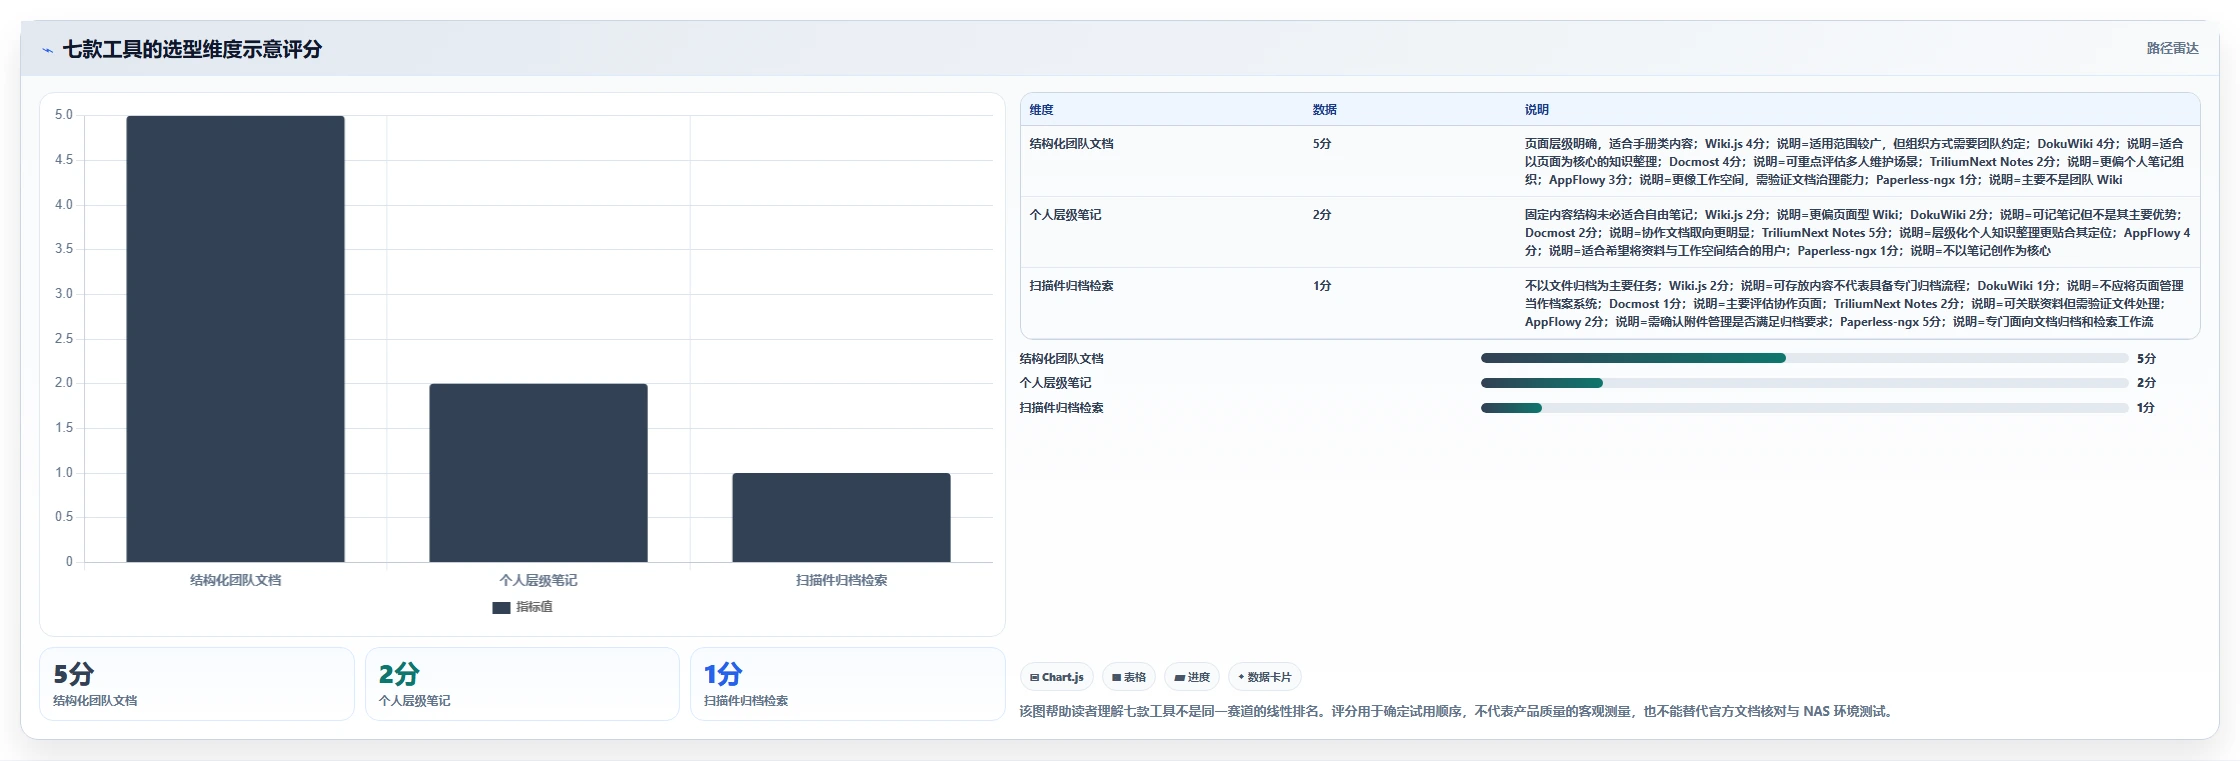The width and height of the screenshot is (2240, 761).
Task: Click the 2.5 y-axis tick label
Action: pos(64,339)
